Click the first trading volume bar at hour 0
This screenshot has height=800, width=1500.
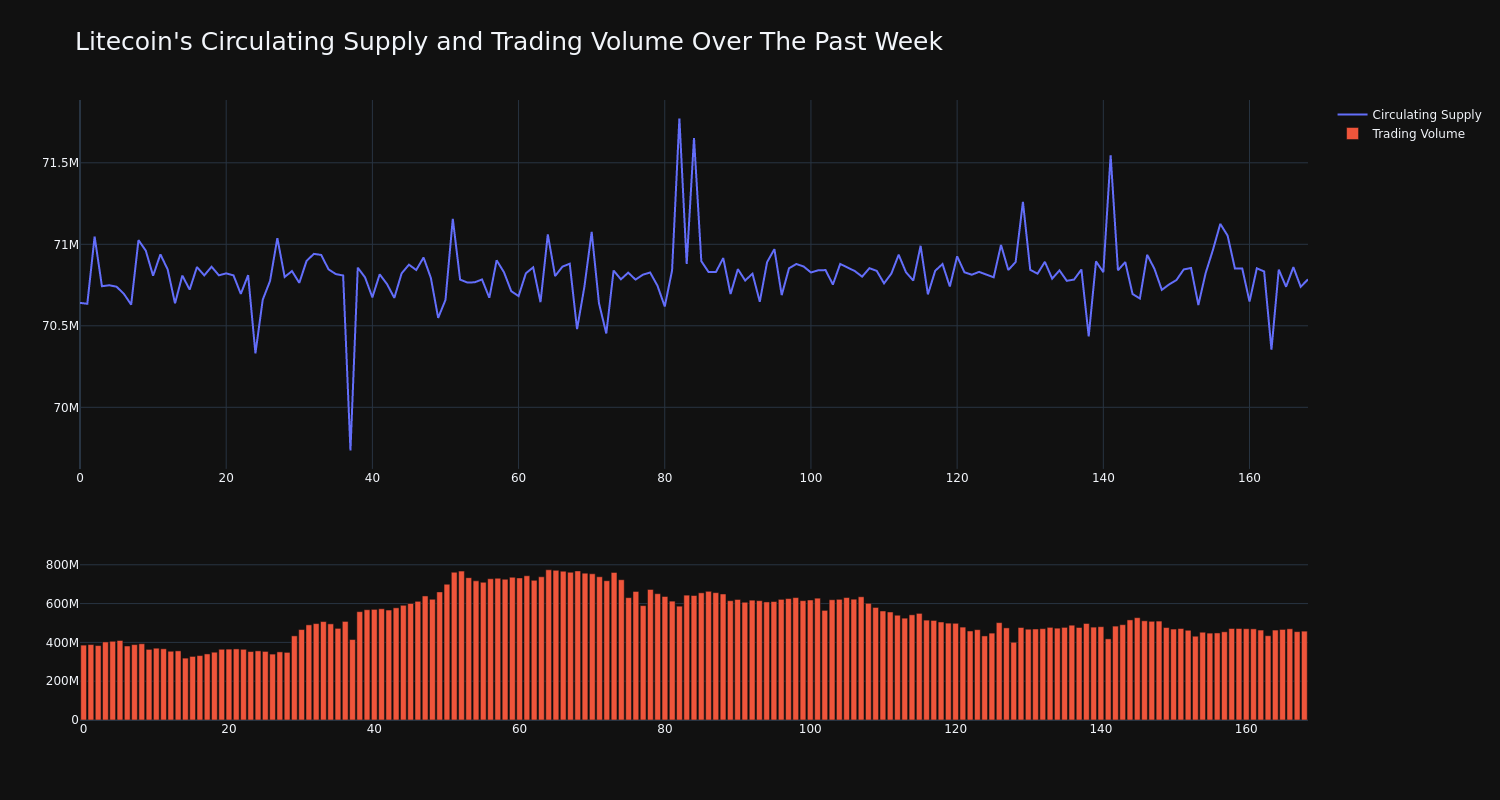[x=83, y=682]
